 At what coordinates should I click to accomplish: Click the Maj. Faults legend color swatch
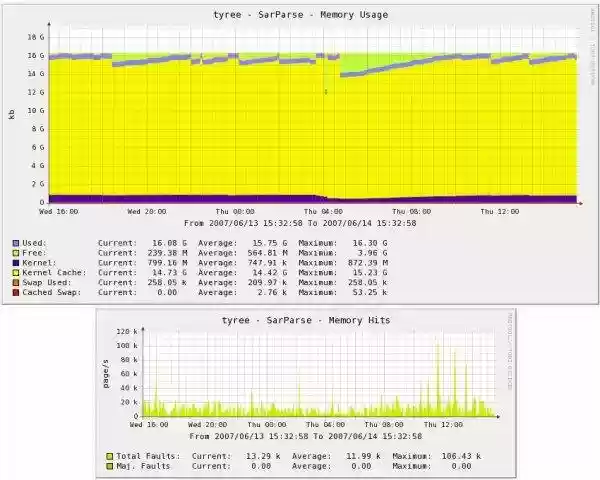(110, 466)
